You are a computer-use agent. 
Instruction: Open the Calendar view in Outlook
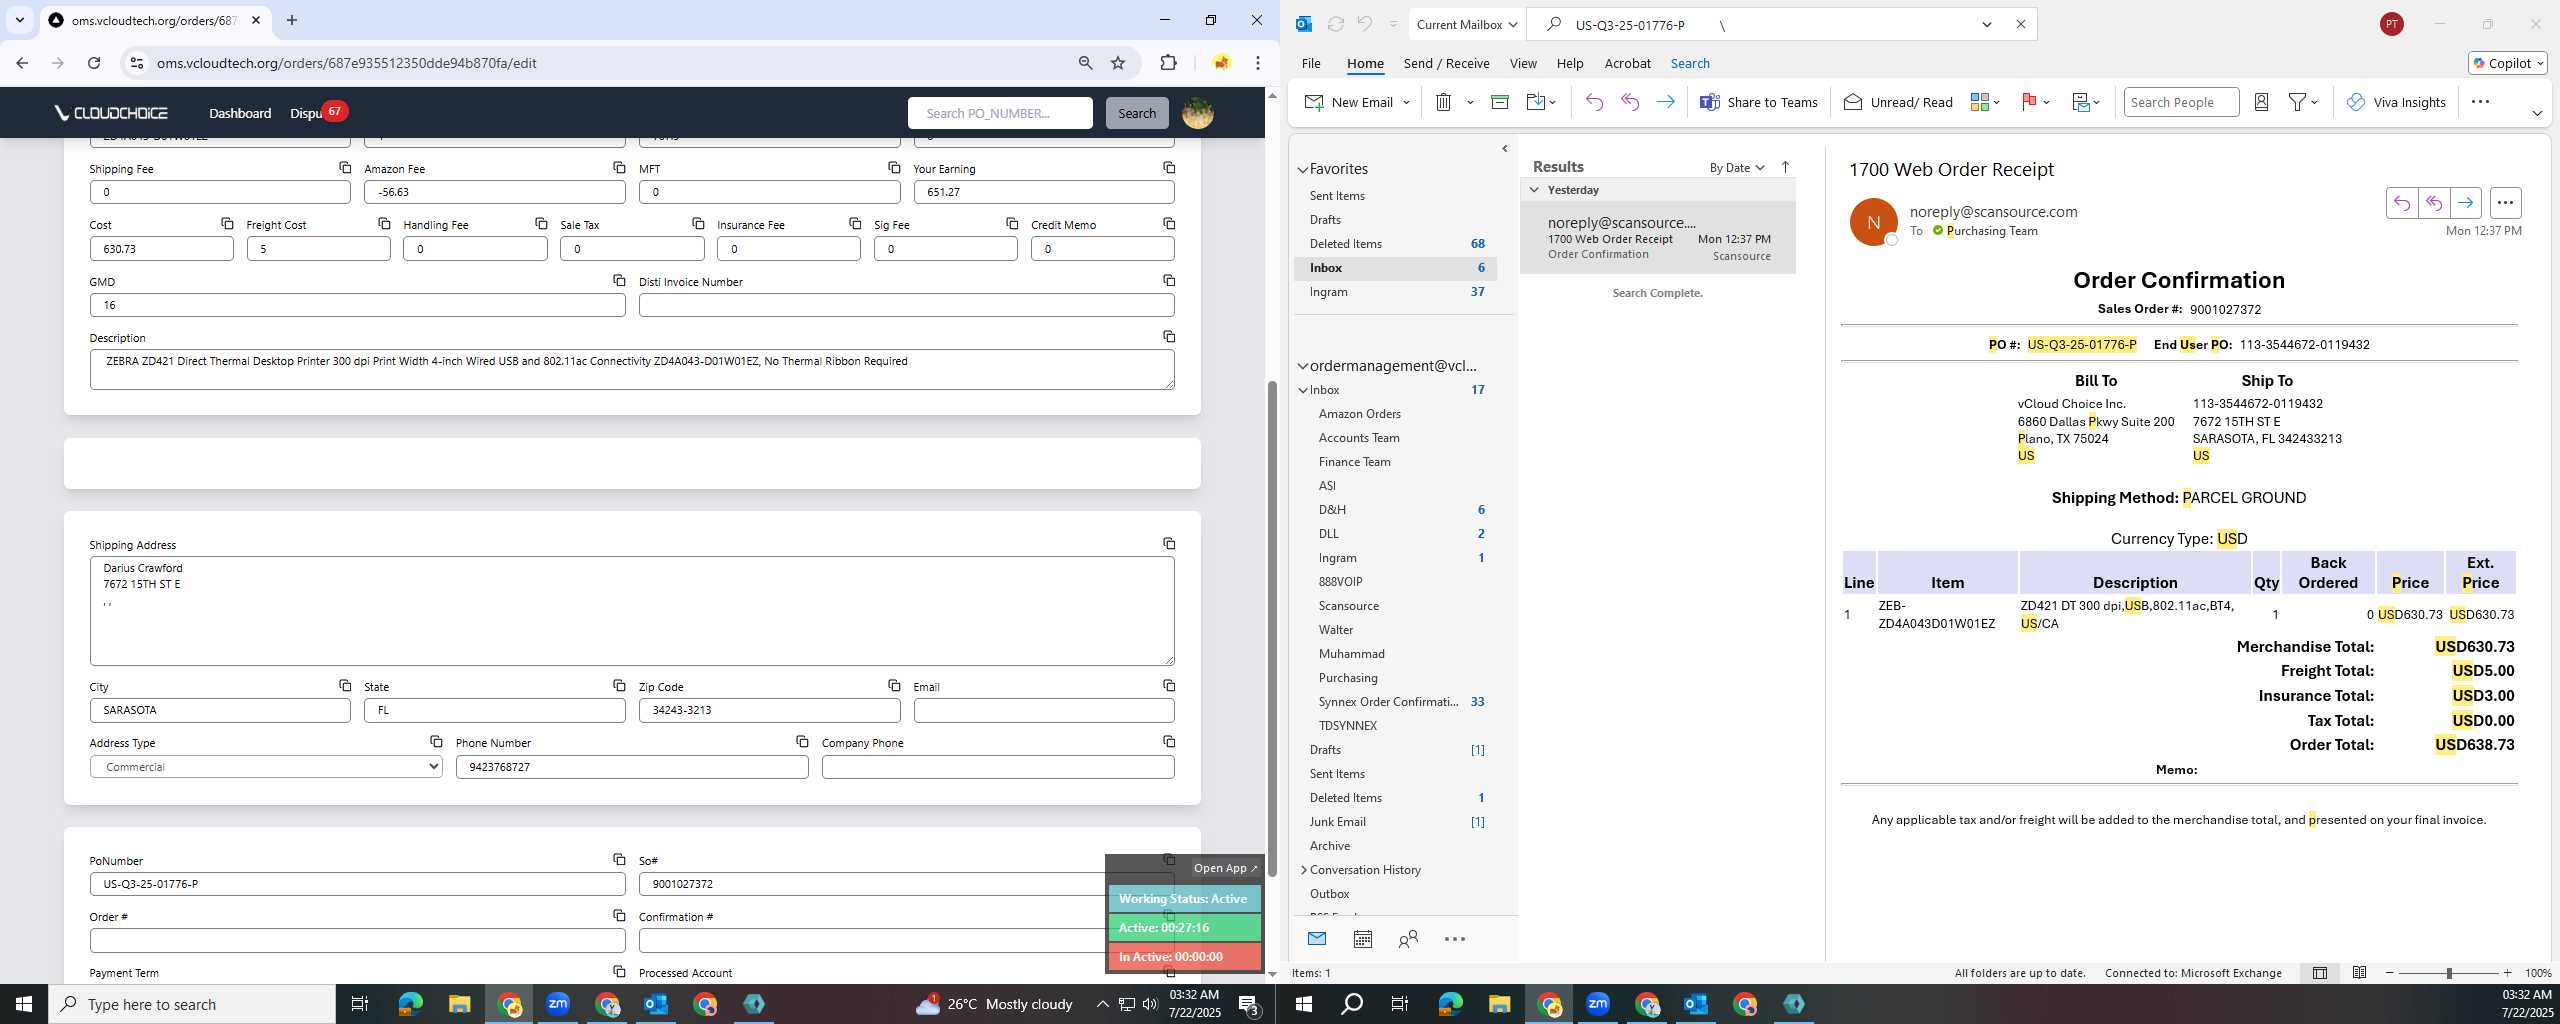click(1362, 939)
